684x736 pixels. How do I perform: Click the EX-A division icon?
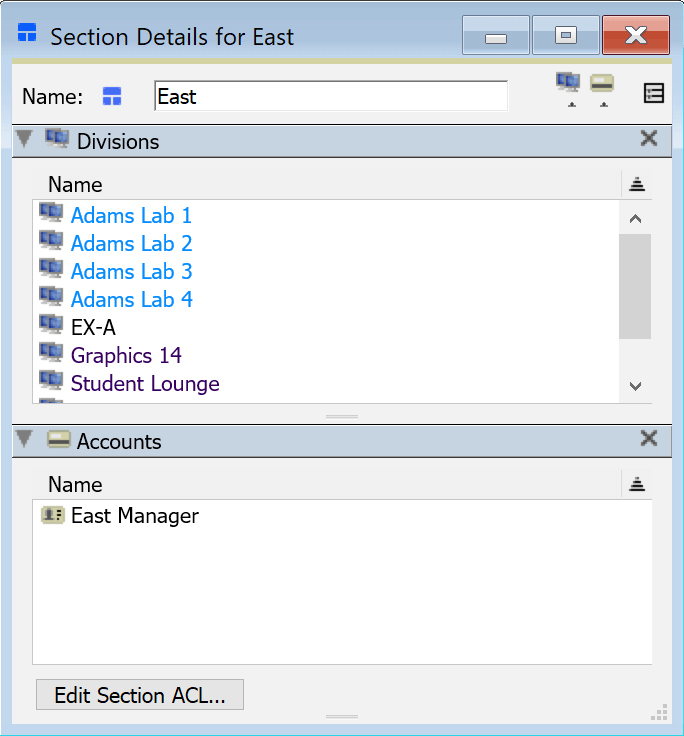(51, 327)
